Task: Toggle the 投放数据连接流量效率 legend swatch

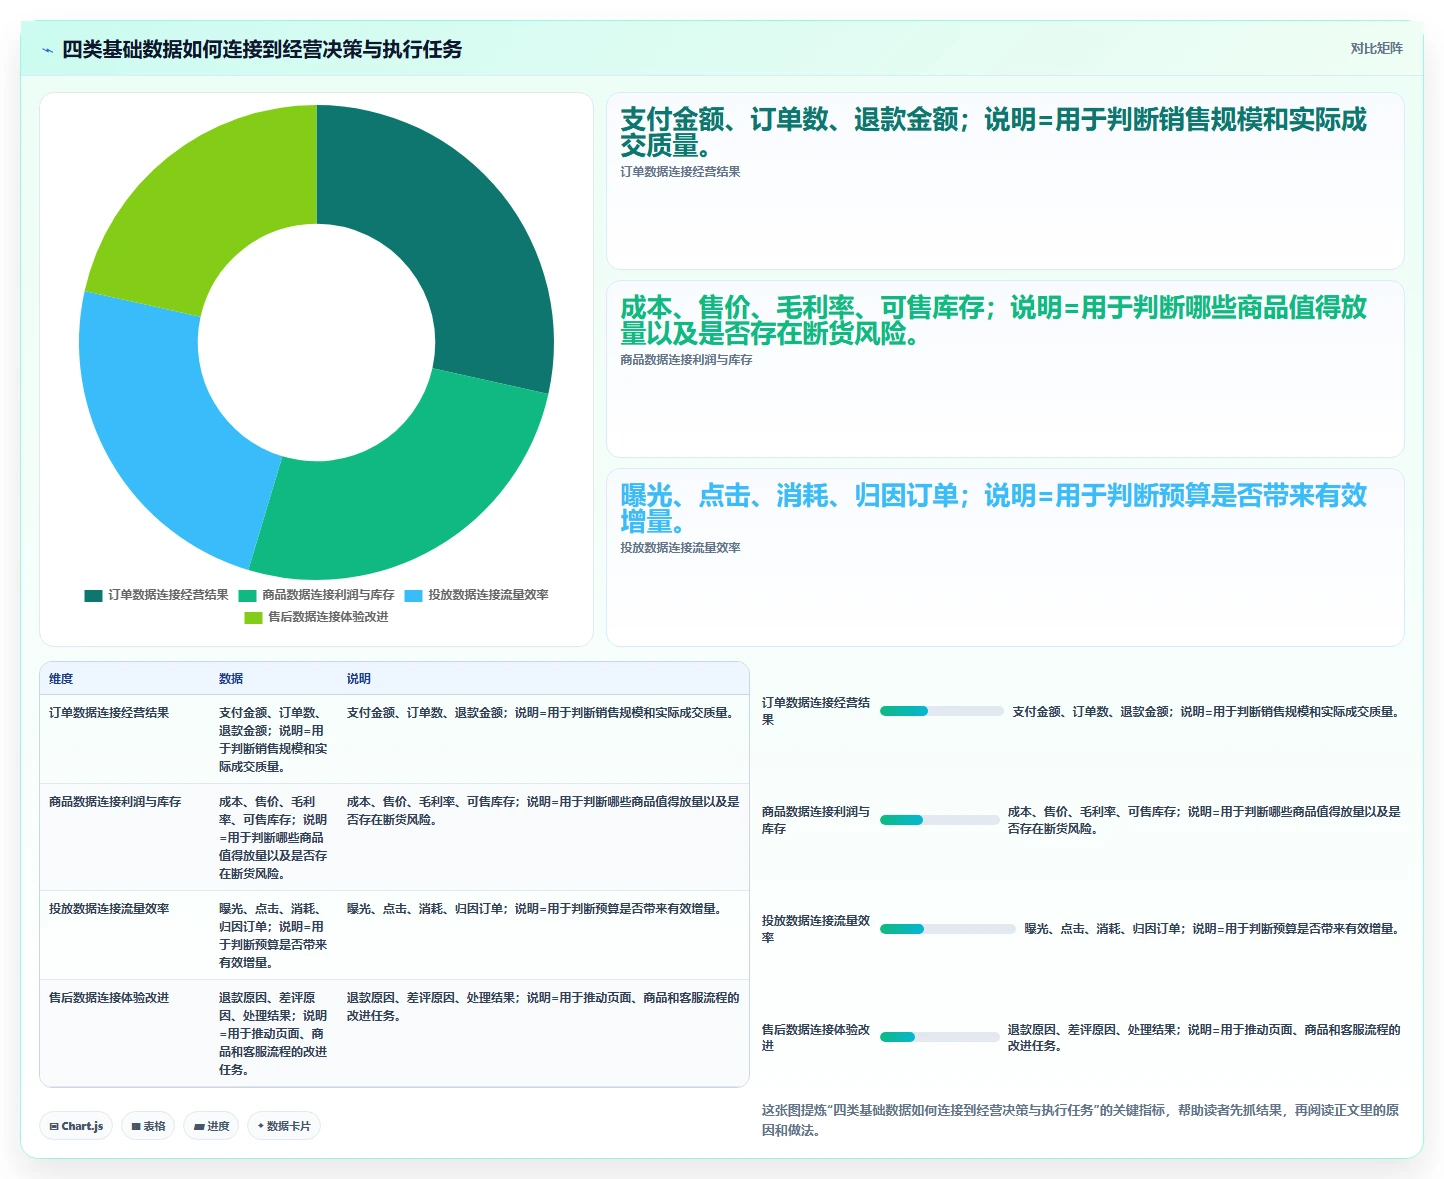Action: pos(414,595)
